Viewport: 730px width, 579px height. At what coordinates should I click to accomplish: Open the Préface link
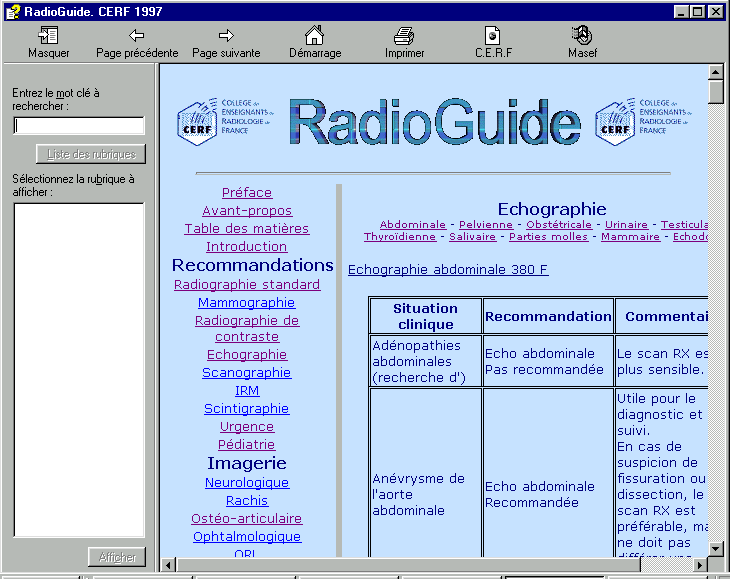point(247,193)
